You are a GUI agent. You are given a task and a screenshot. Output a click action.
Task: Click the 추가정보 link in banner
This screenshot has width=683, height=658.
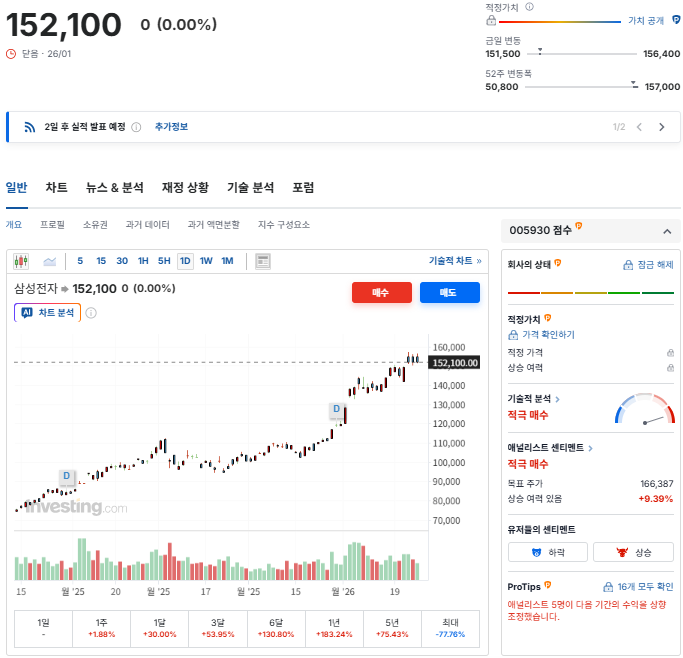pos(171,127)
